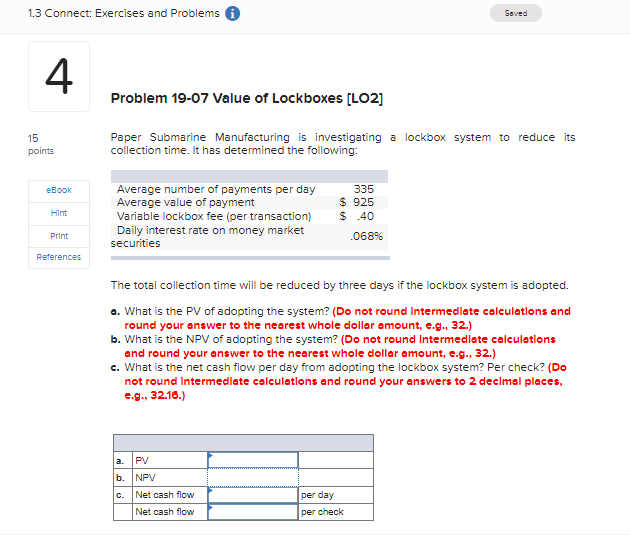Click the 'per check' unit cell
The height and width of the screenshot is (536, 630).
336,512
